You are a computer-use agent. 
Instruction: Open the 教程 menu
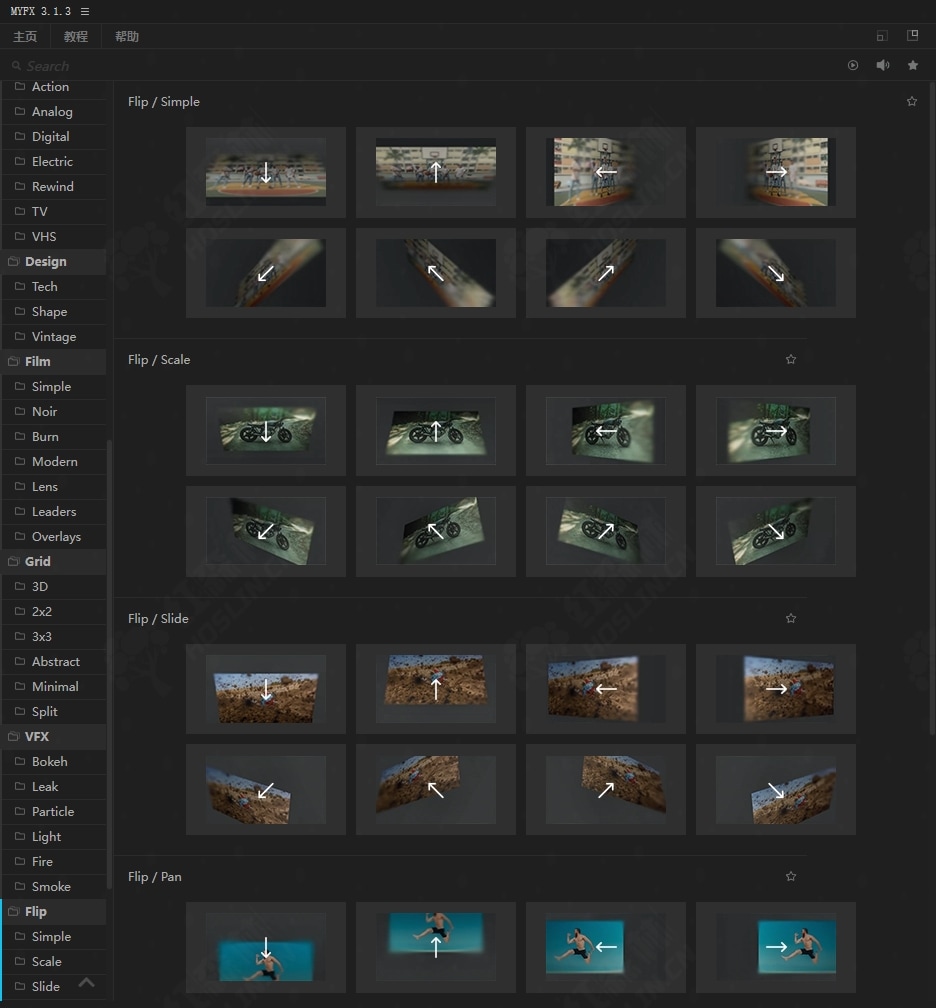pos(76,37)
